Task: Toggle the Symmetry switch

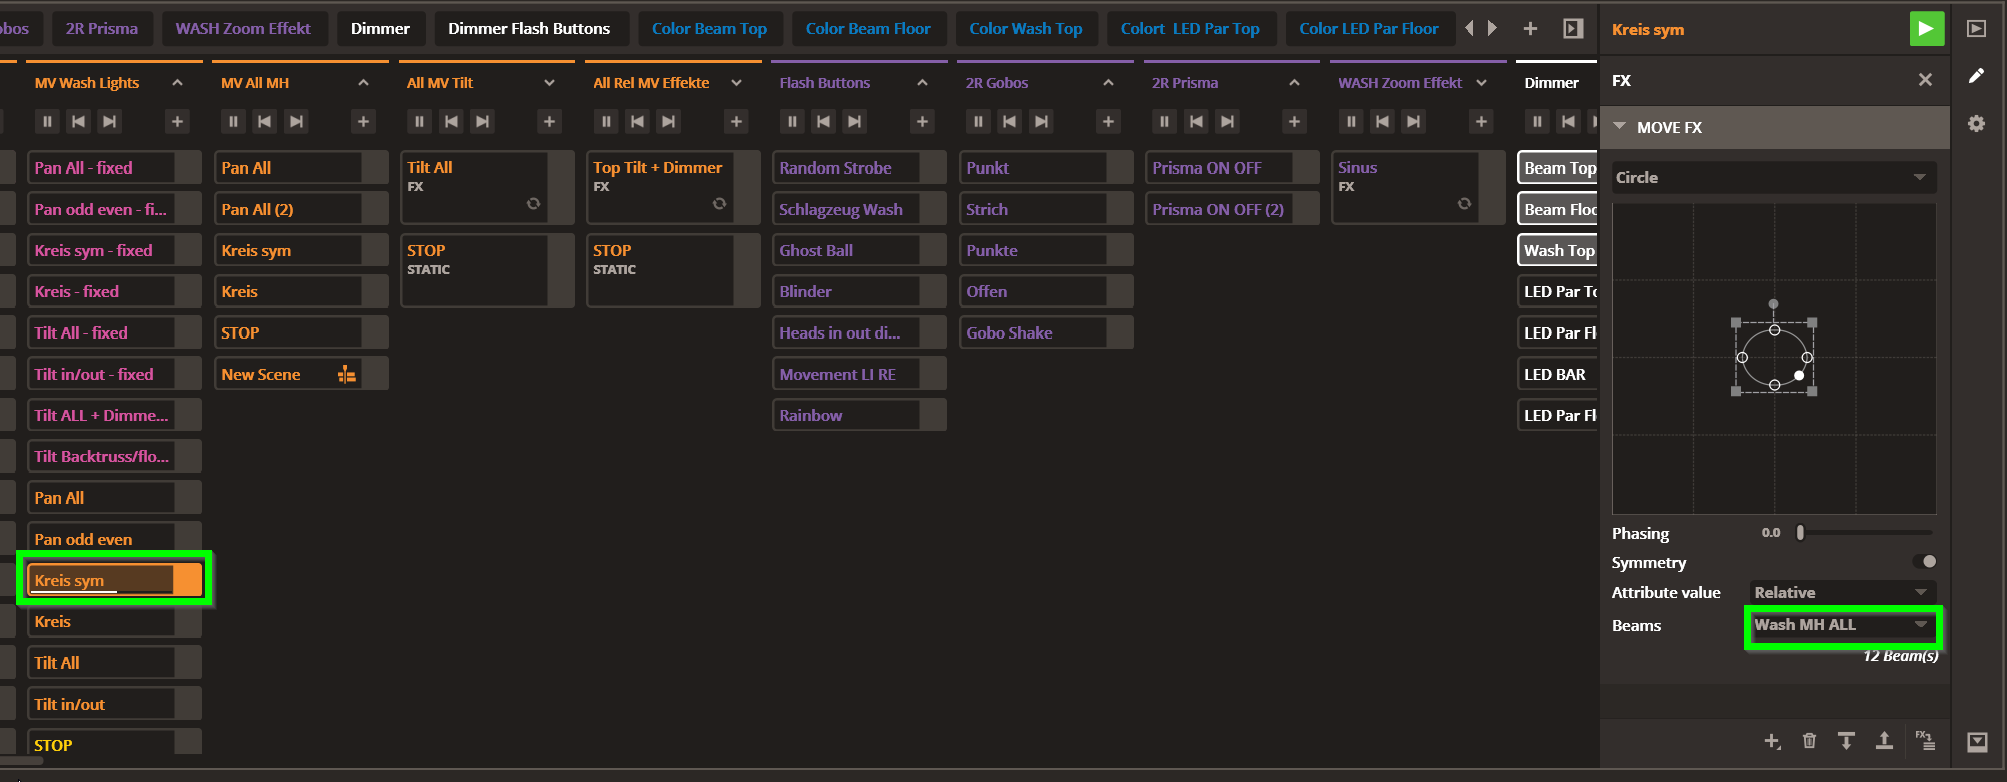Action: 1924,562
